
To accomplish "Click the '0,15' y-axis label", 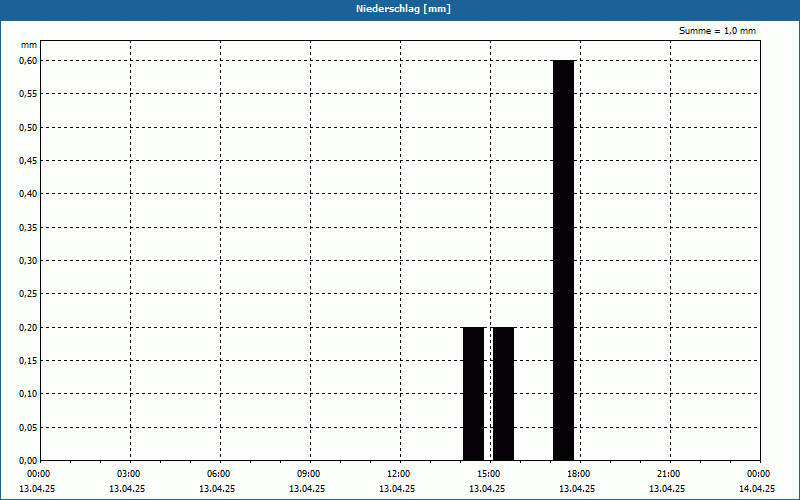I will pyautogui.click(x=29, y=361).
